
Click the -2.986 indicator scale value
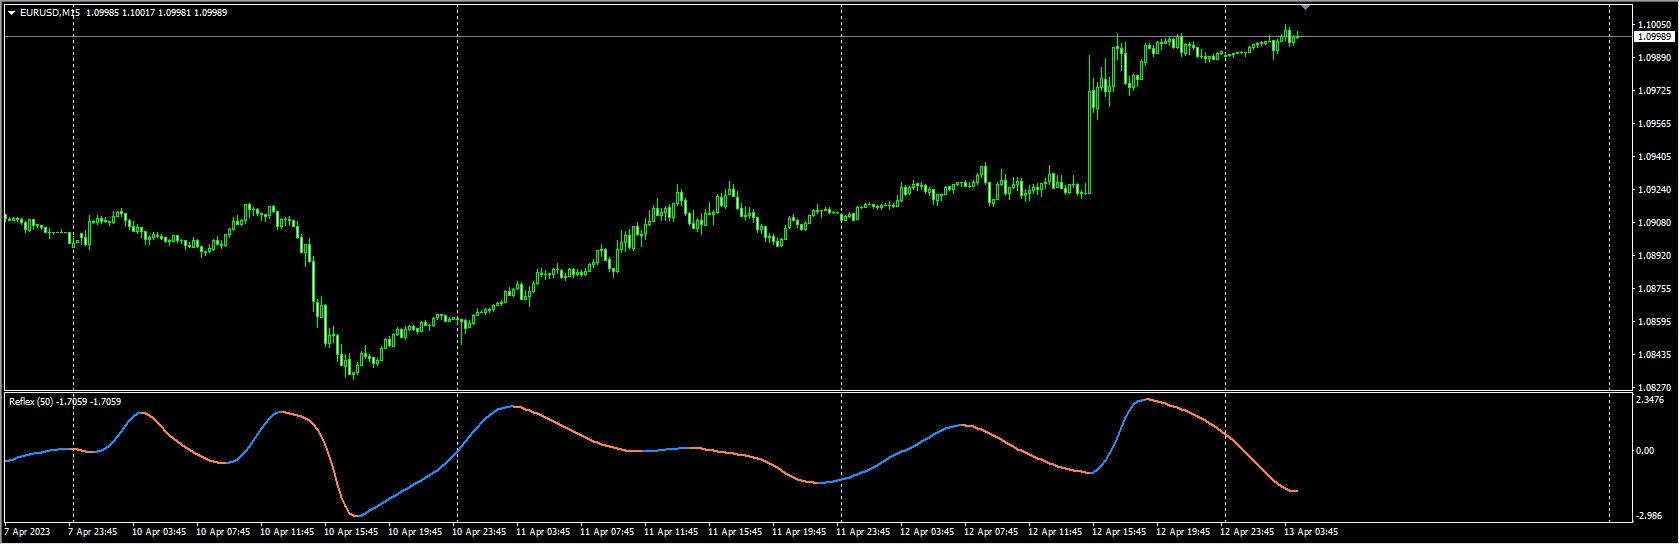(1649, 516)
